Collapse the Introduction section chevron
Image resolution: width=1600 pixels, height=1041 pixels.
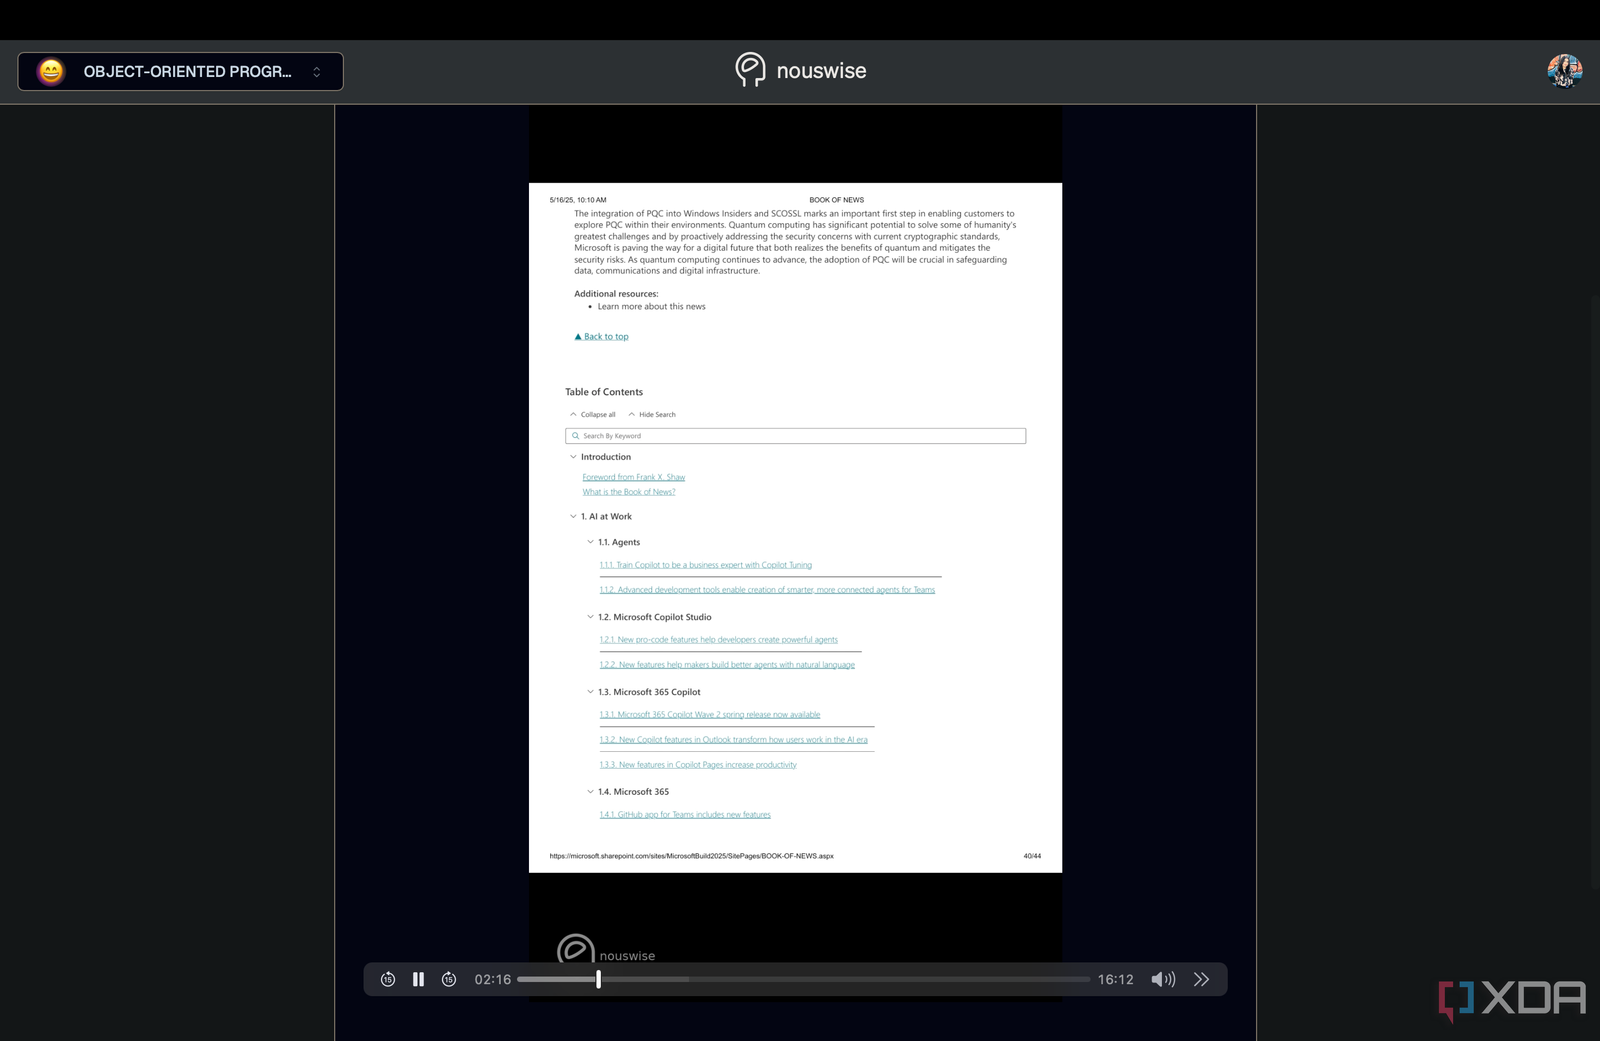574,457
